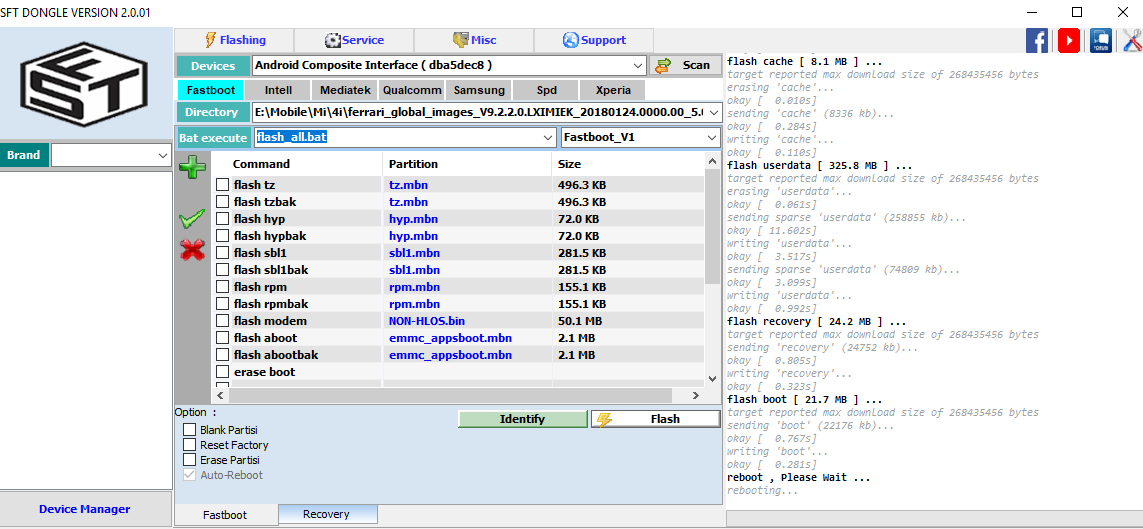Switch to the Samsung platform tab
The width and height of the screenshot is (1143, 529).
[x=478, y=90]
